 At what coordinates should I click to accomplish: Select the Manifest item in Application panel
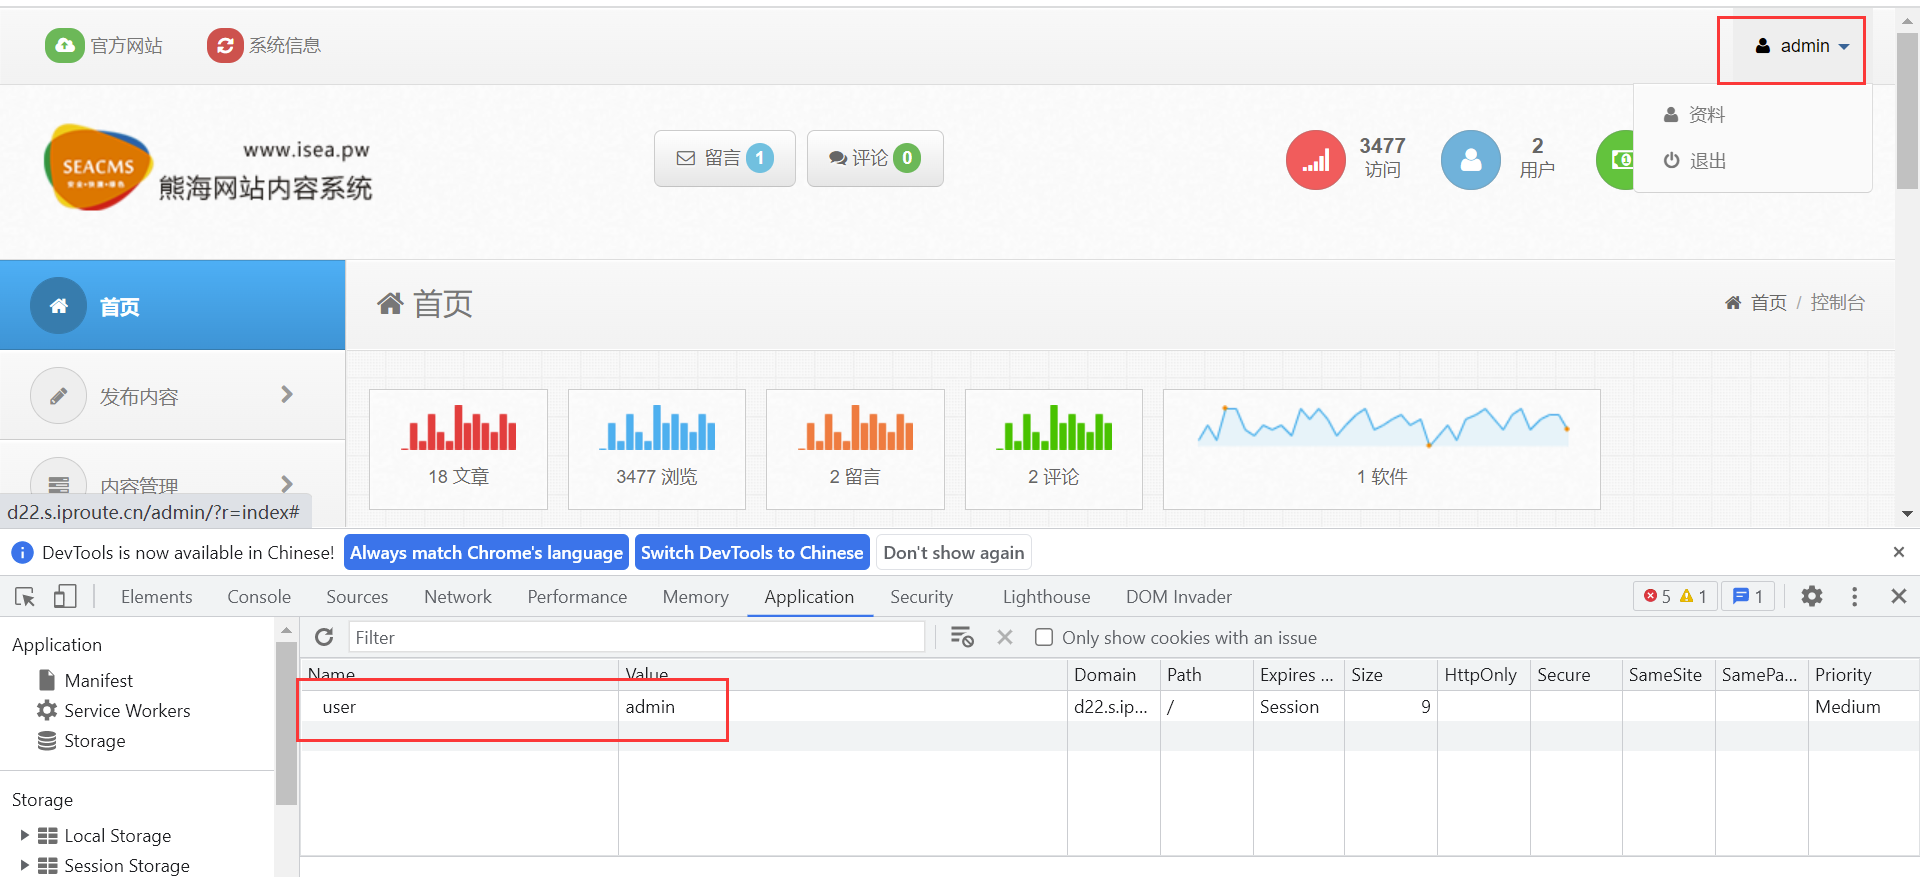98,680
